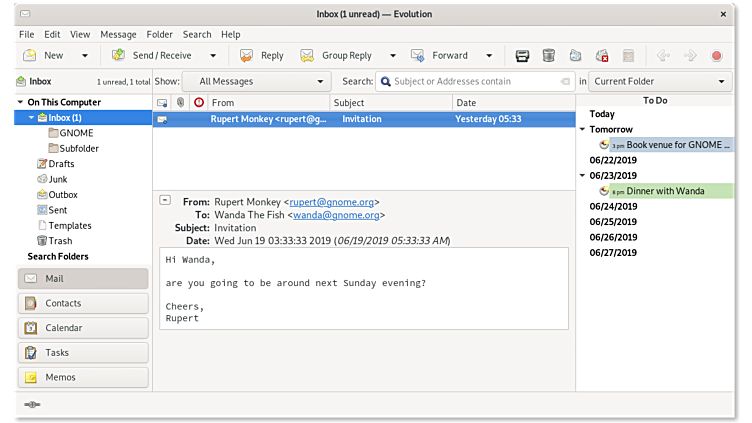Open the Folder menu
Viewport: 752px width, 423px height.
pyautogui.click(x=159, y=34)
